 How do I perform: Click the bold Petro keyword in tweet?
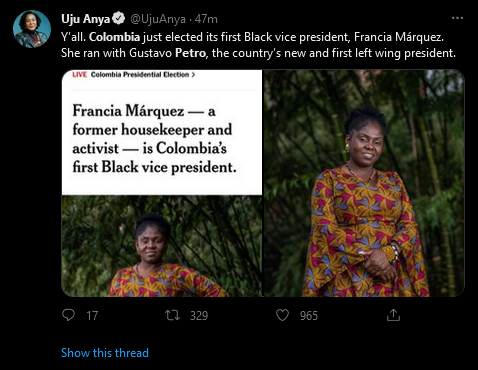(190, 53)
